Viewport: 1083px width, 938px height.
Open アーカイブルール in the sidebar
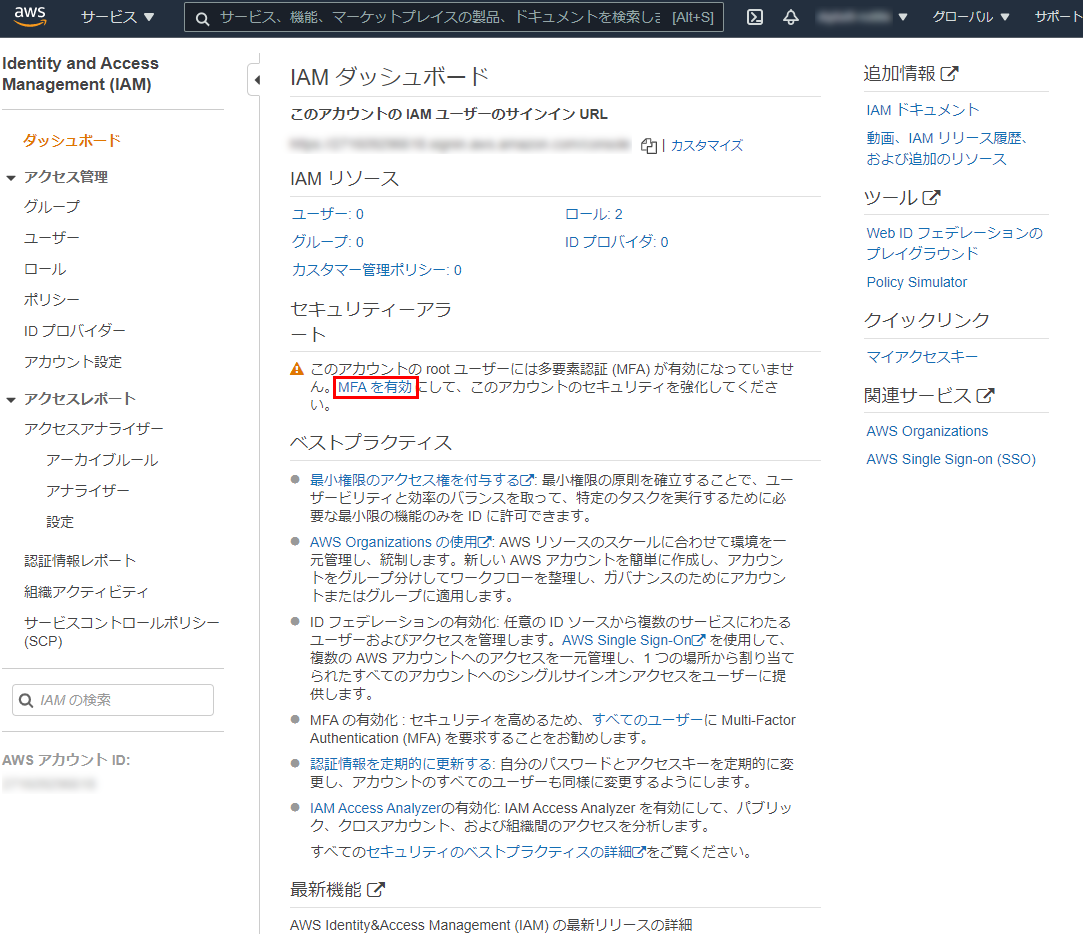(x=102, y=460)
